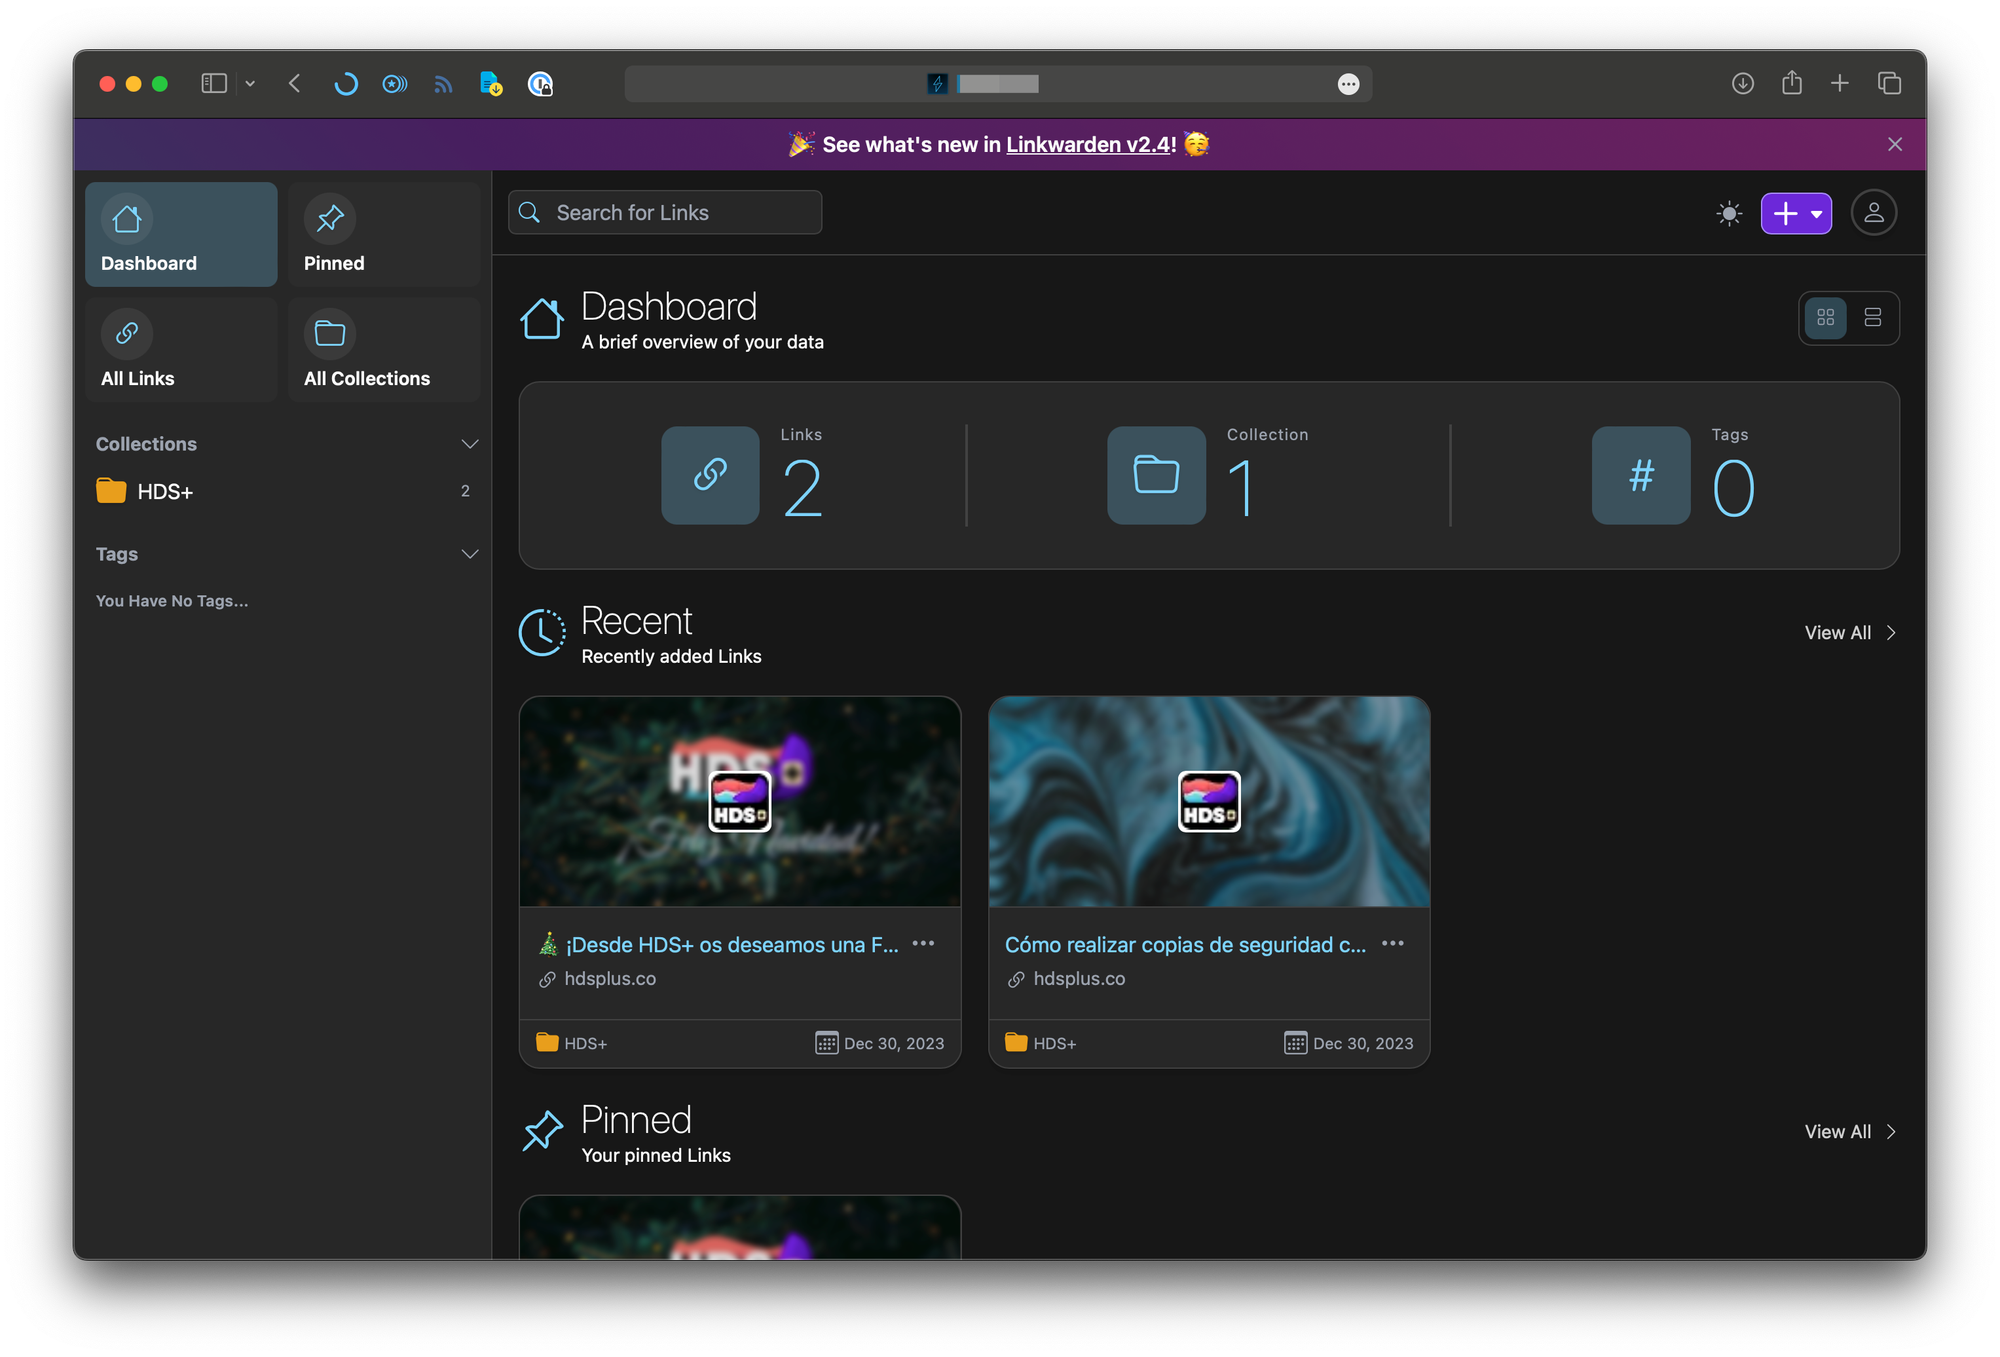The image size is (2000, 1357).
Task: Click the lock extension icon in toolbar
Action: (x=540, y=84)
